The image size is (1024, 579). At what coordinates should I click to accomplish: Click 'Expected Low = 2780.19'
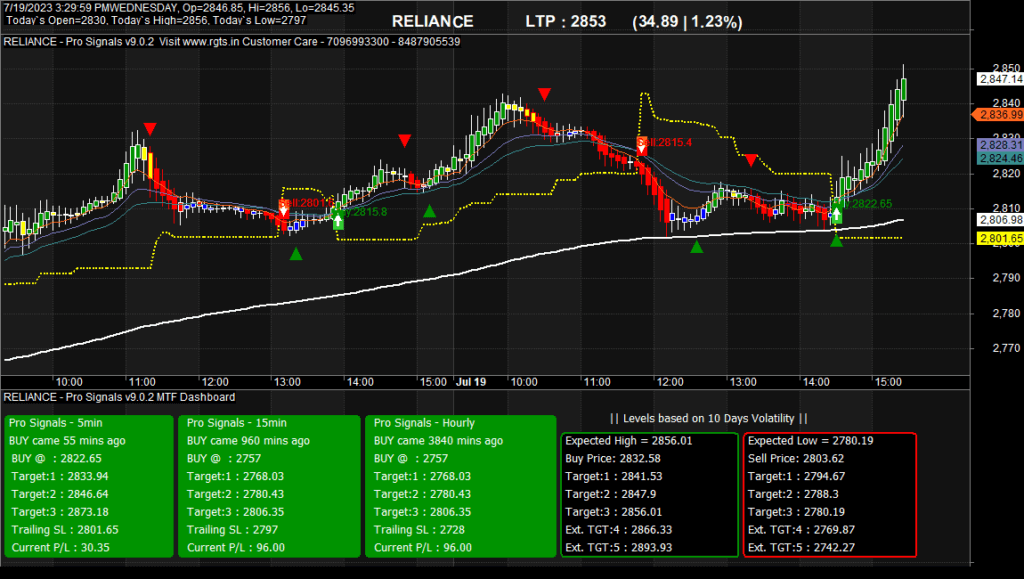(810, 441)
